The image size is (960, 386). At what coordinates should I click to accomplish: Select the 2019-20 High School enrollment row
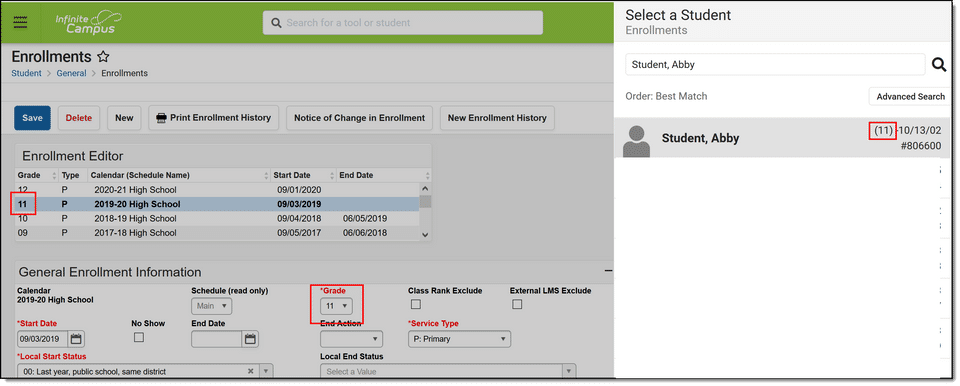pyautogui.click(x=217, y=204)
